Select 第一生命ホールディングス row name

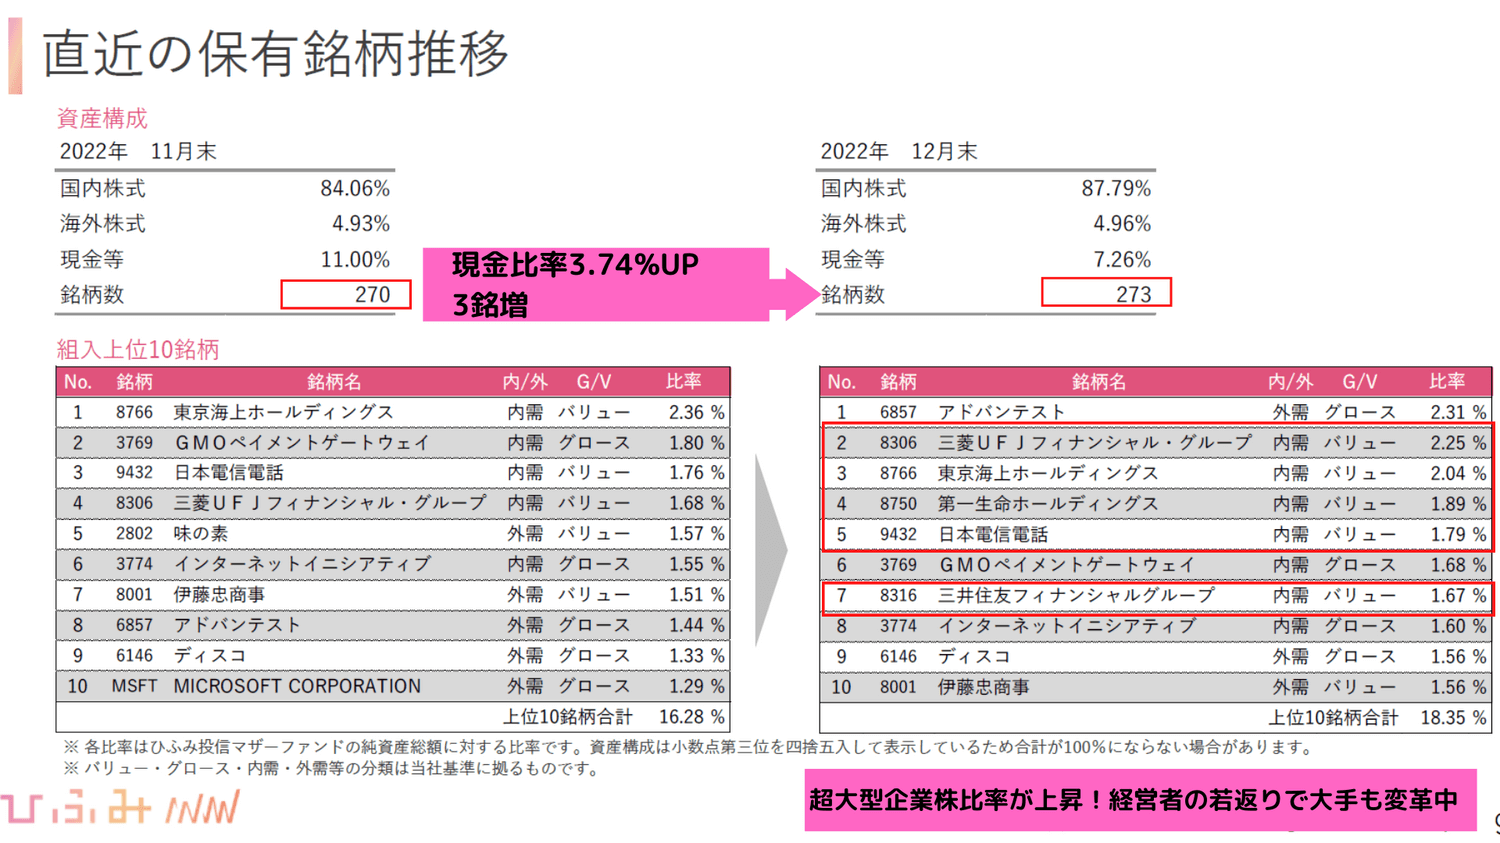tap(1048, 504)
